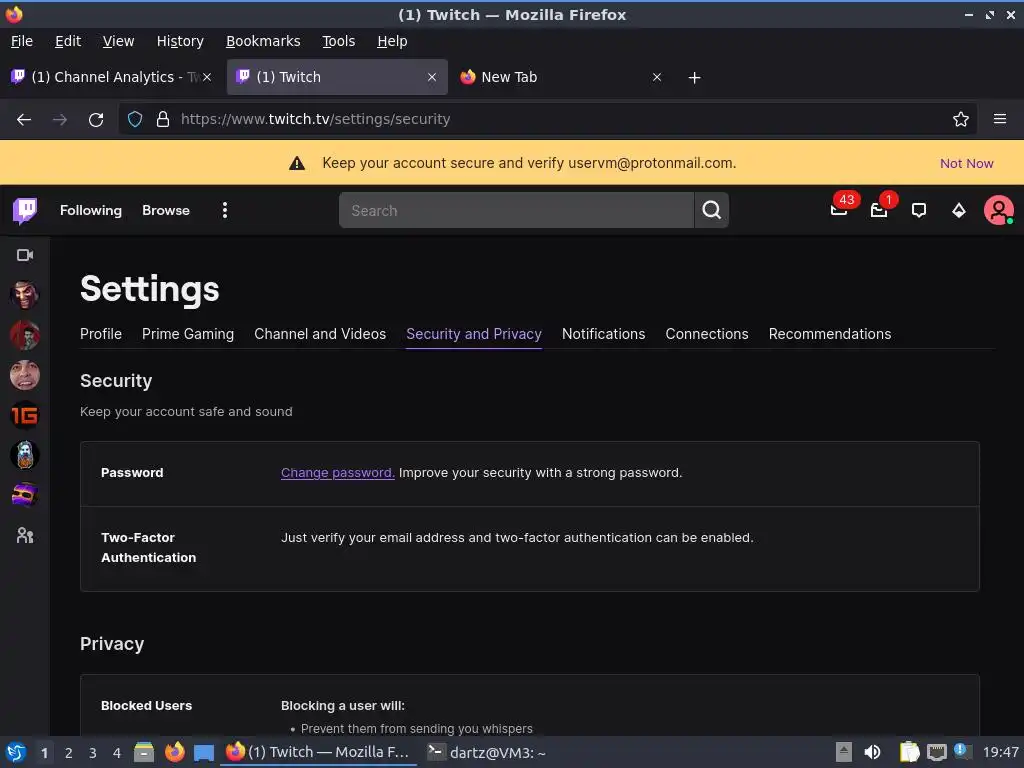The width and height of the screenshot is (1024, 768).
Task: Select the Recommendations settings tab
Action: [x=829, y=334]
